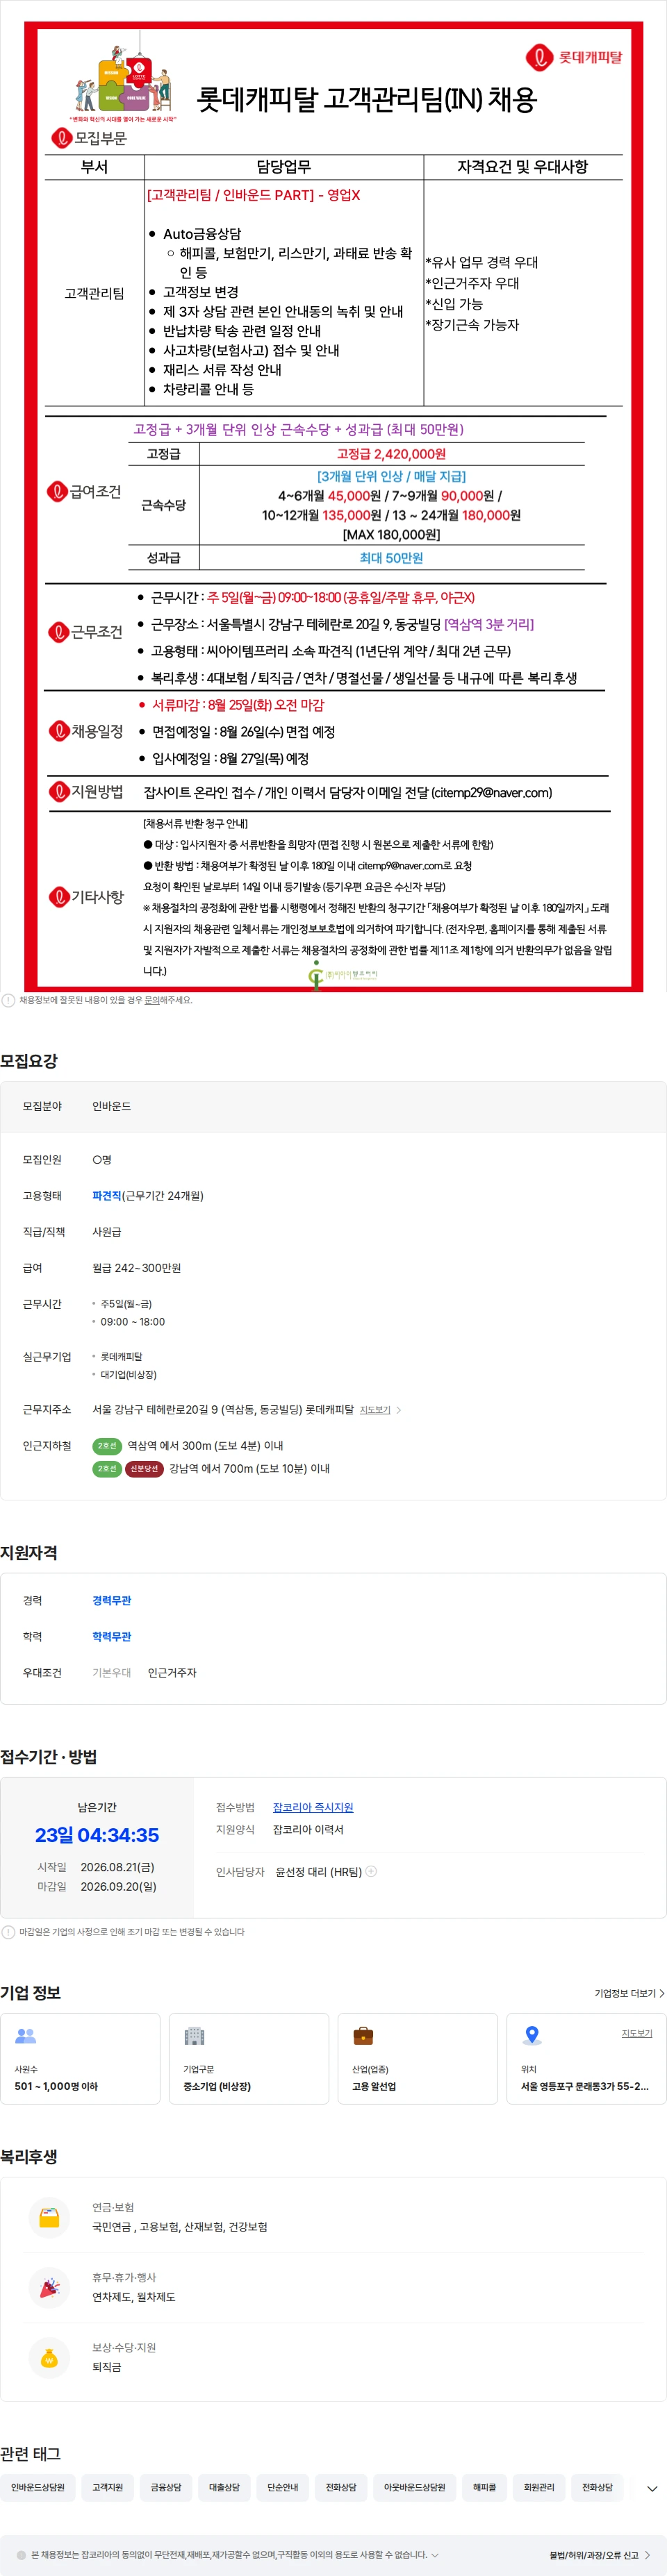The height and width of the screenshot is (2576, 667).
Task: Click the 월급 242~300만원 salary text
Action: point(137,1268)
